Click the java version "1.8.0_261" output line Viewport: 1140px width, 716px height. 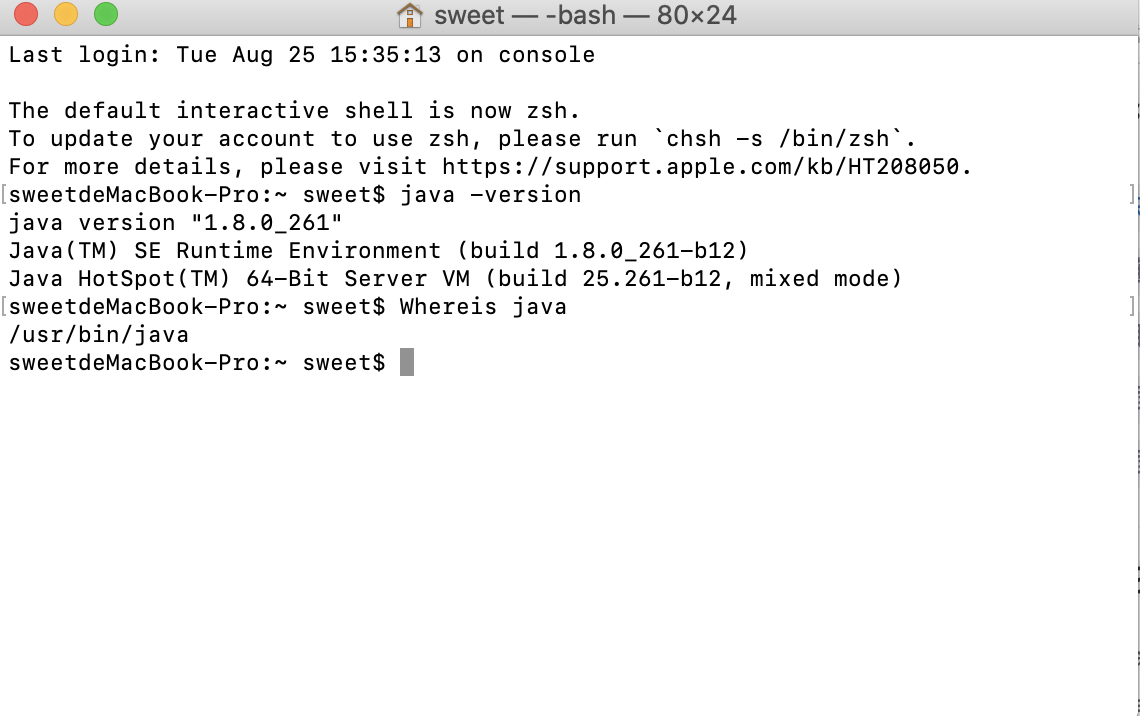pyautogui.click(x=175, y=222)
